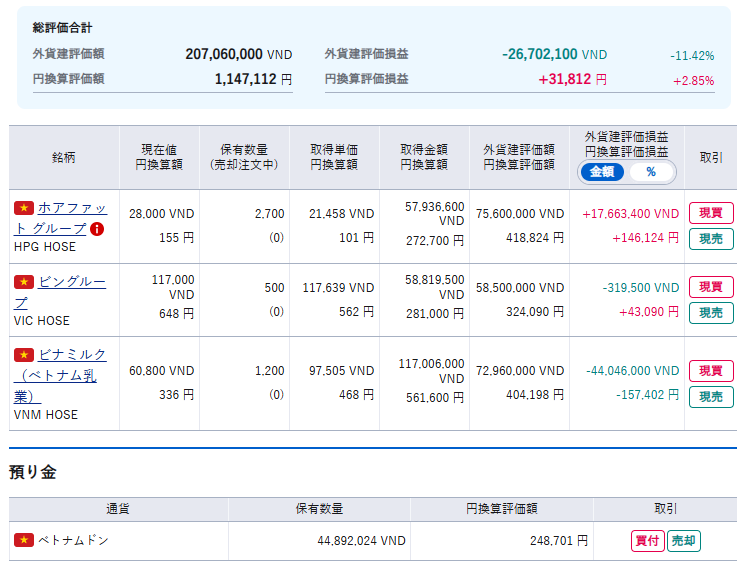
Task: Click the 外貨建評価額 円換算評価額 column header
Action: (x=519, y=157)
